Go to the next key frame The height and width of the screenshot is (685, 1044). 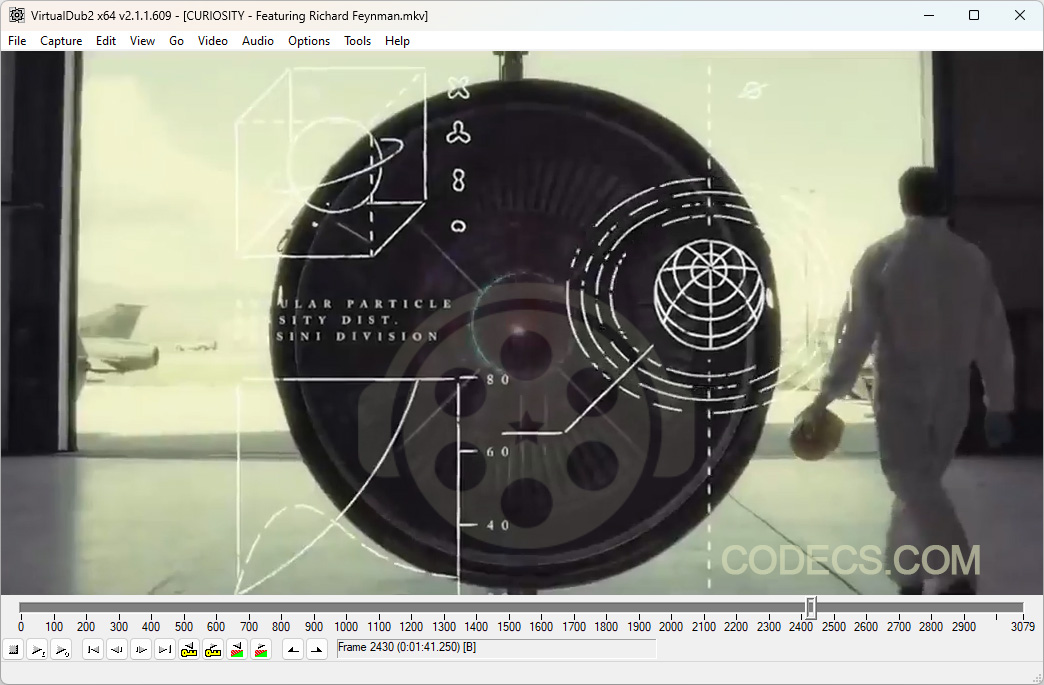click(x=213, y=650)
